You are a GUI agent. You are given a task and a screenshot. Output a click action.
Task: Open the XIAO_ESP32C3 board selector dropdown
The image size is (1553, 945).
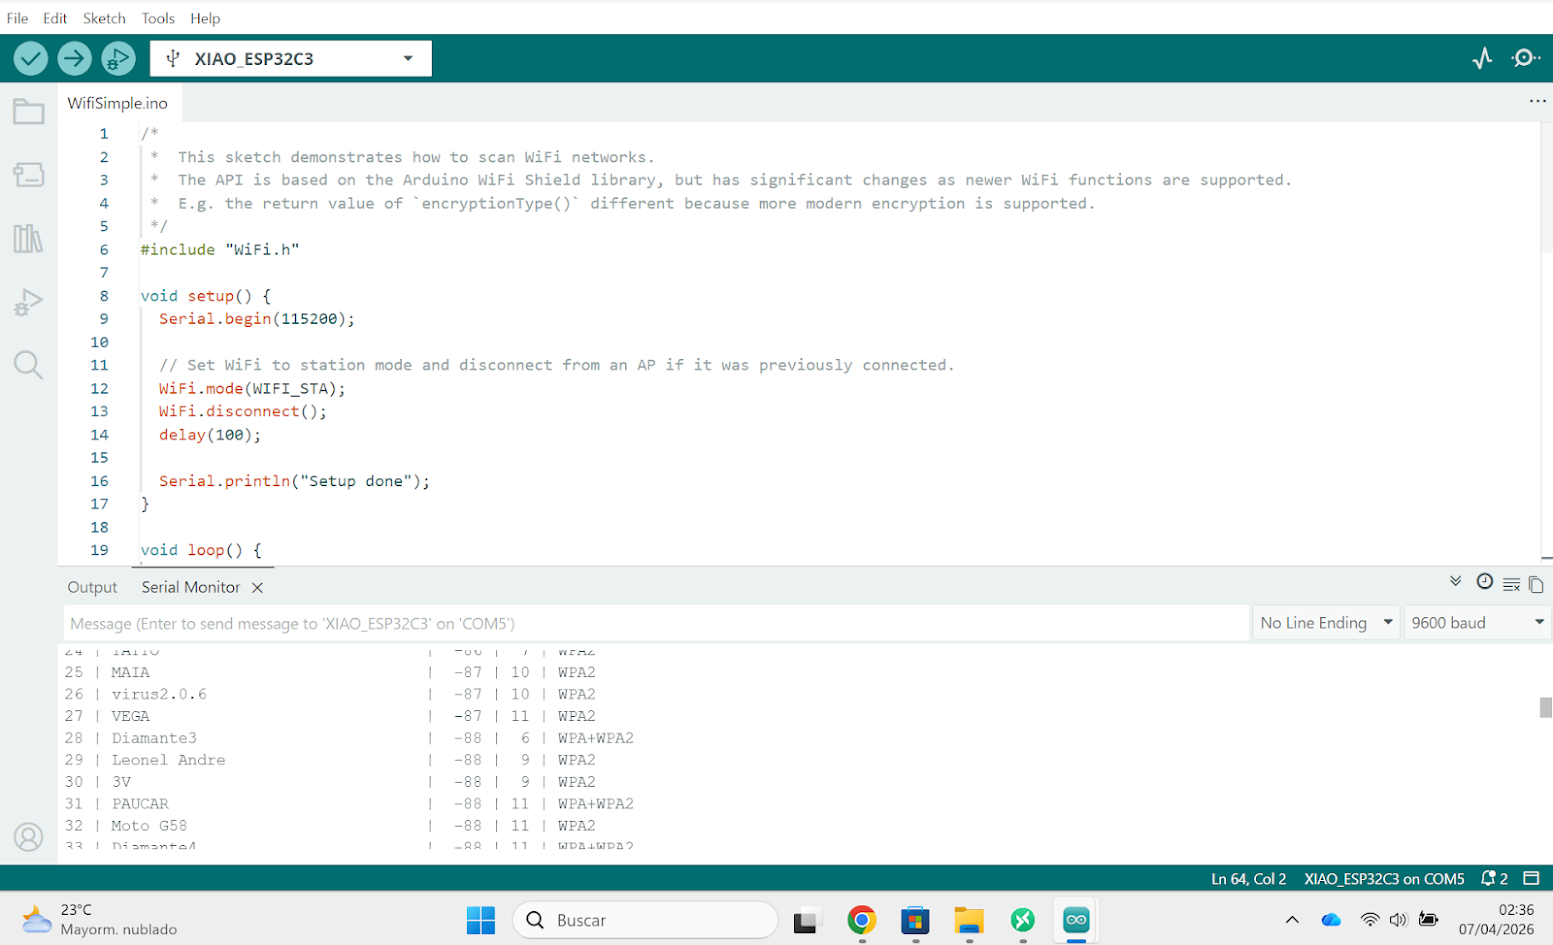[x=291, y=59]
